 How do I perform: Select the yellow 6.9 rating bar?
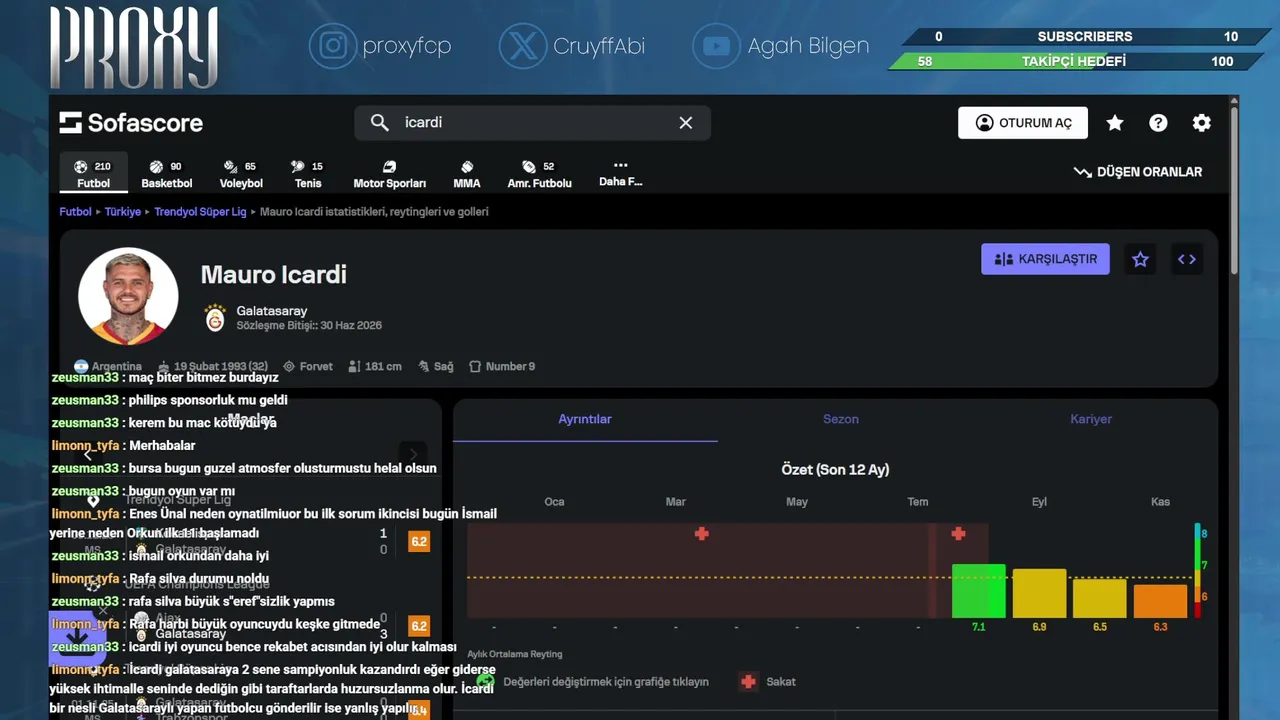pos(1039,594)
